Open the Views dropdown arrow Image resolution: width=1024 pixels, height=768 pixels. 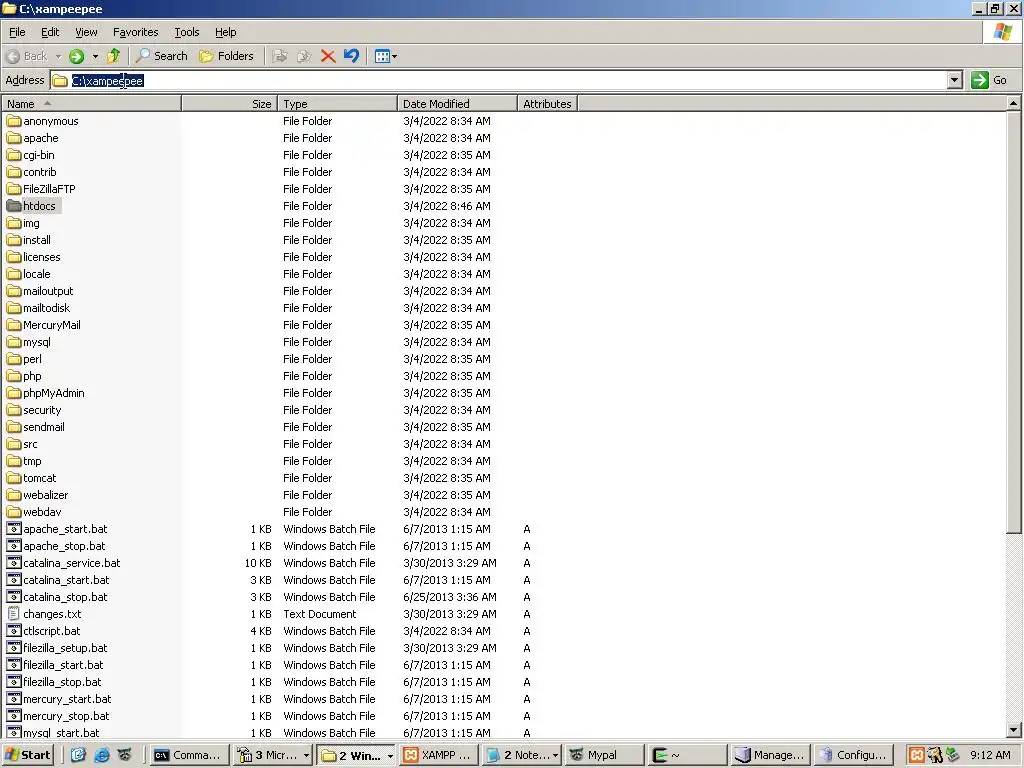coord(394,56)
